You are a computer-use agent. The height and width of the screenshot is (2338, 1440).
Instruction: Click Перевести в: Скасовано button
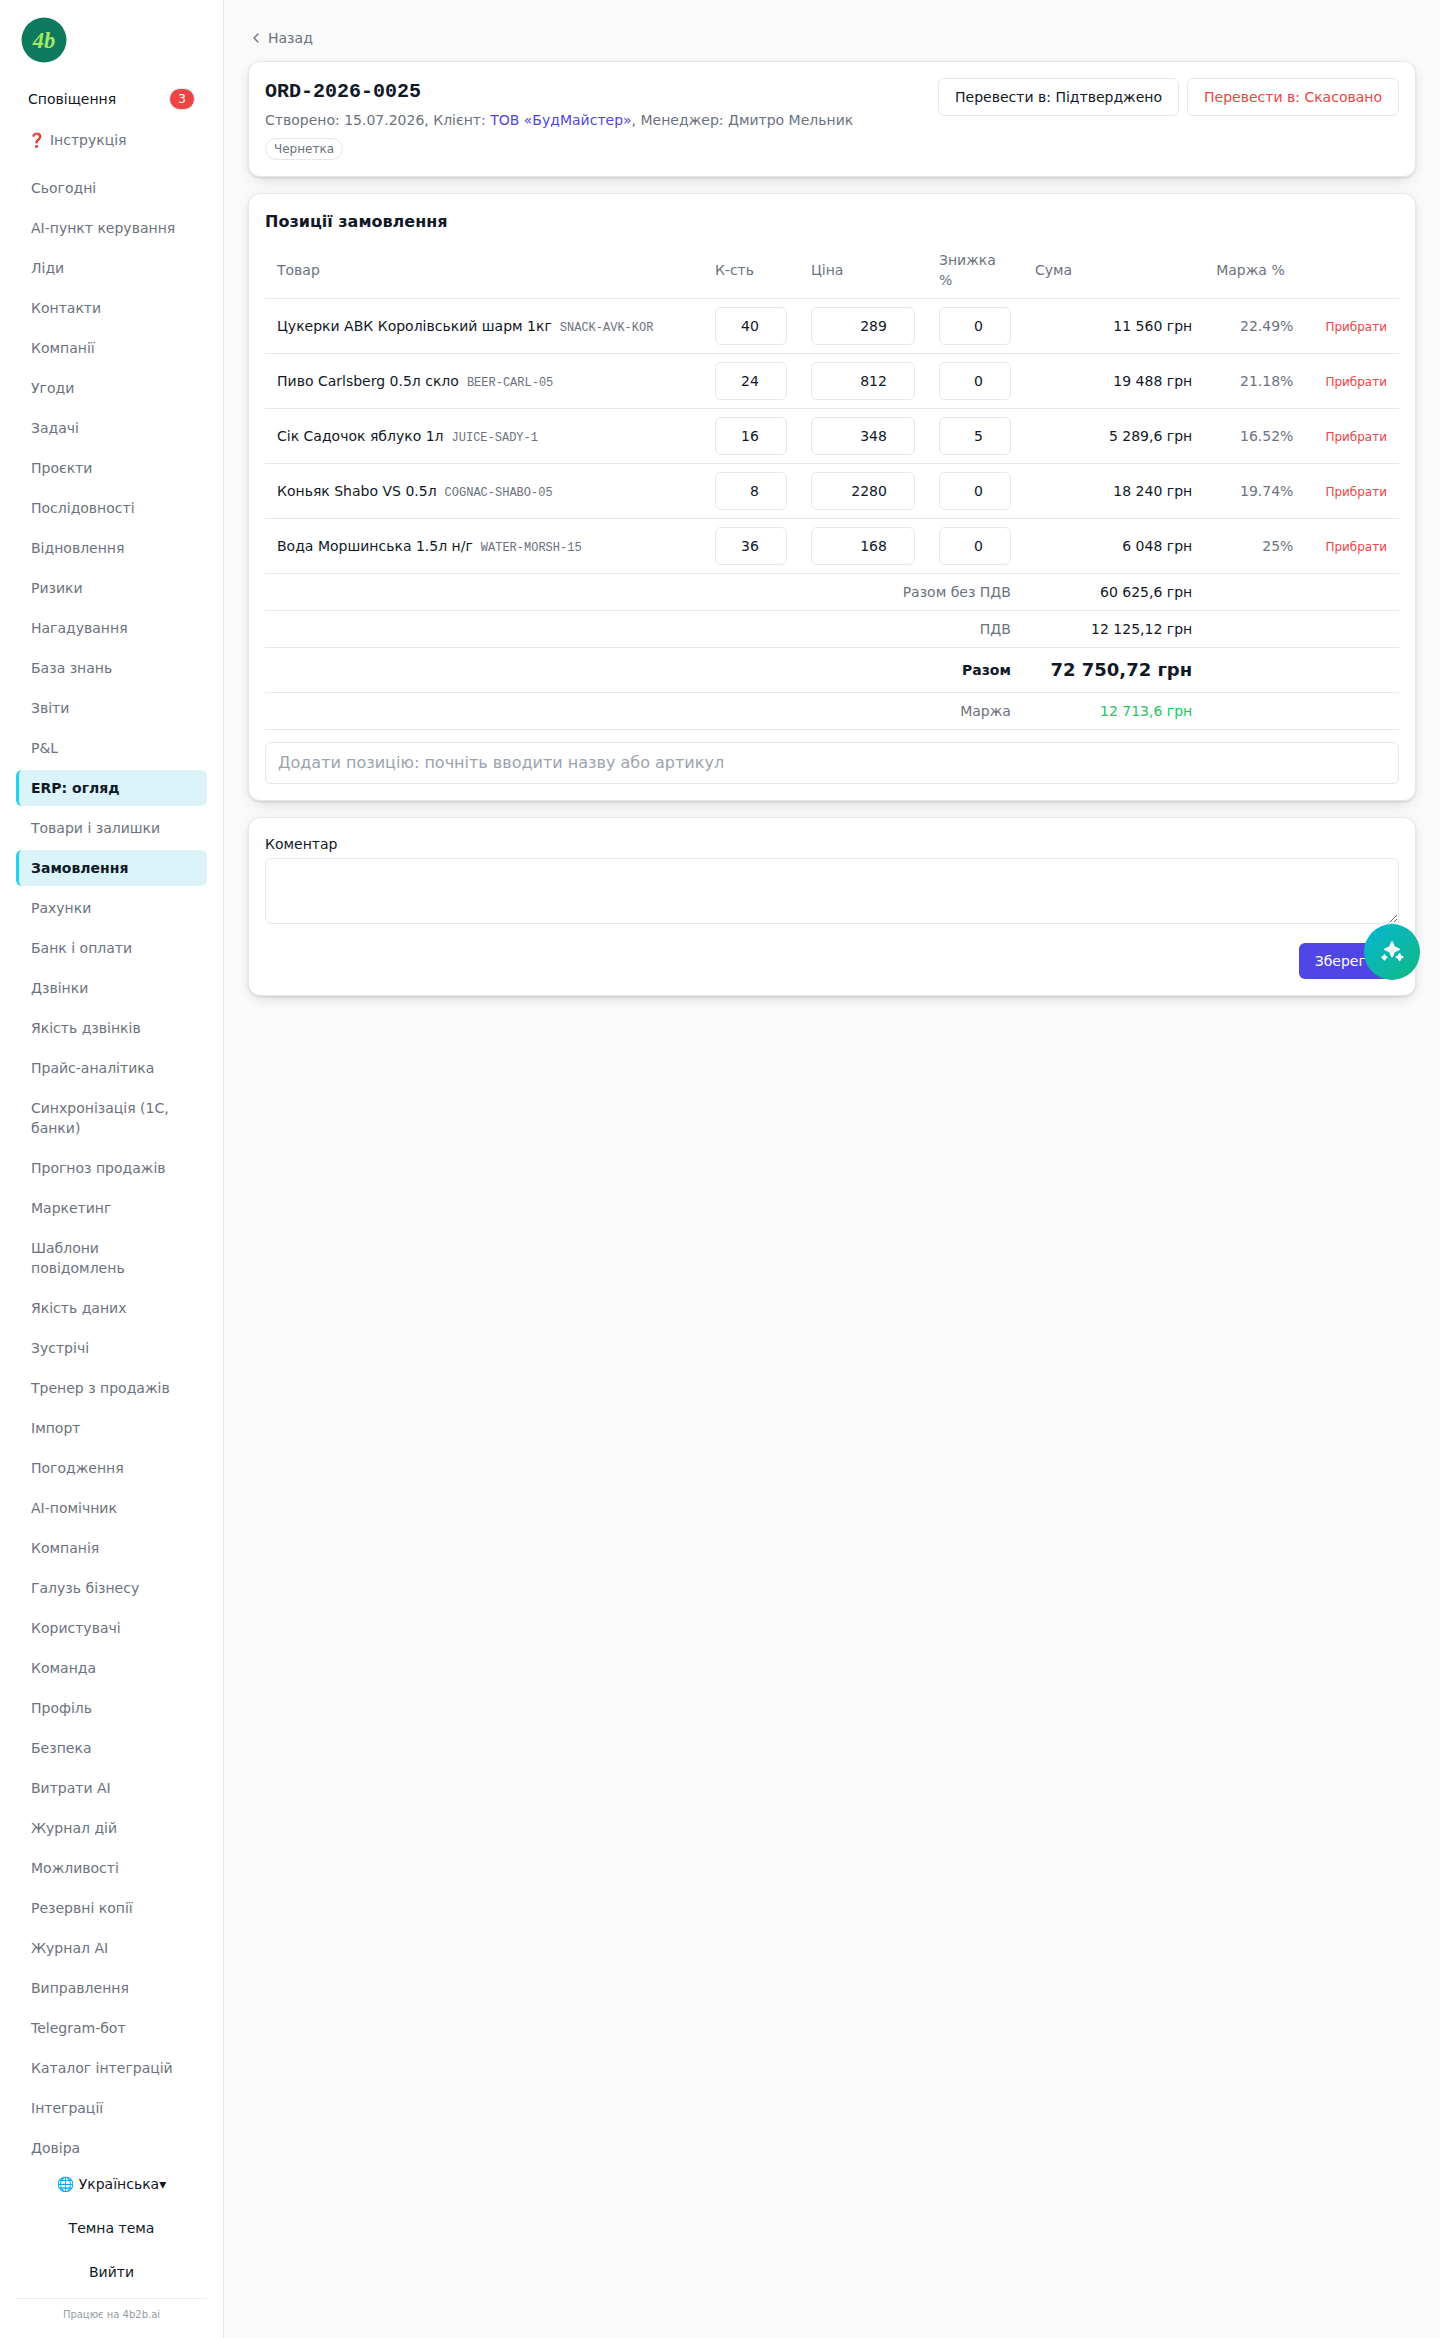coord(1292,97)
